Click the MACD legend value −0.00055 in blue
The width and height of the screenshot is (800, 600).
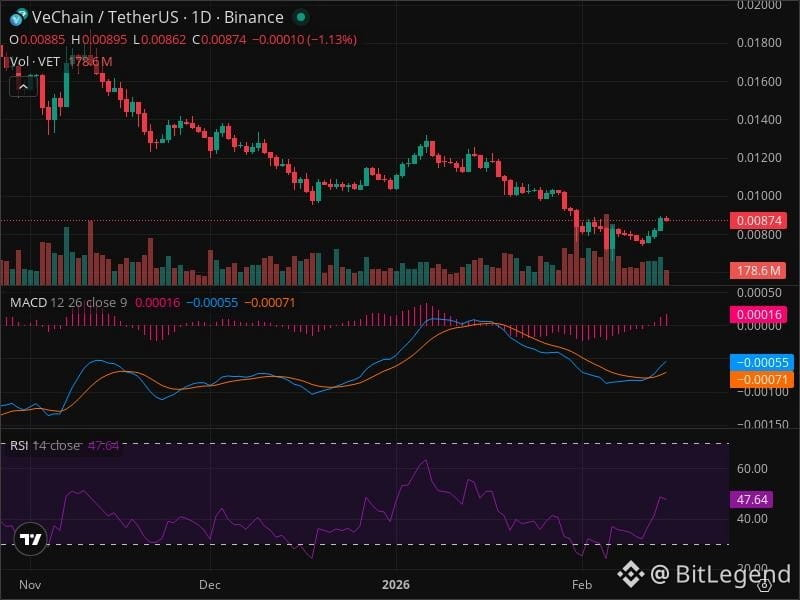pyautogui.click(x=212, y=303)
